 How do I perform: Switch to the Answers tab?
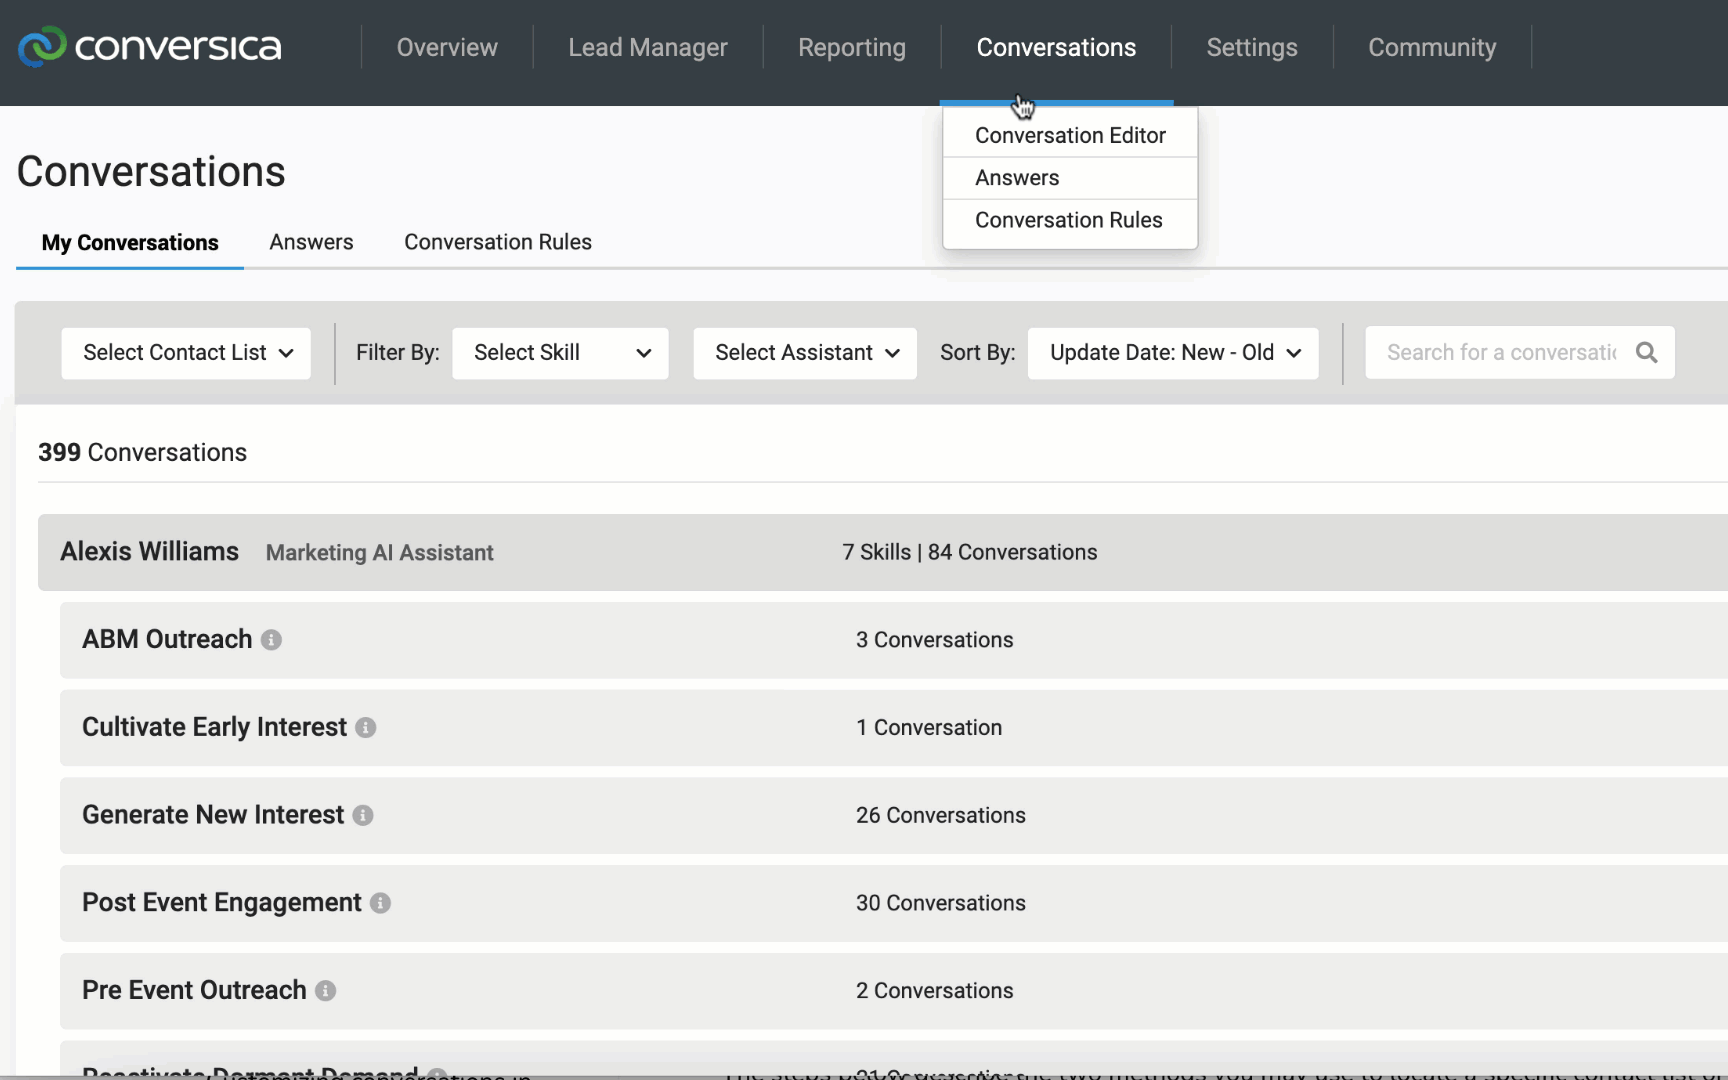311,243
